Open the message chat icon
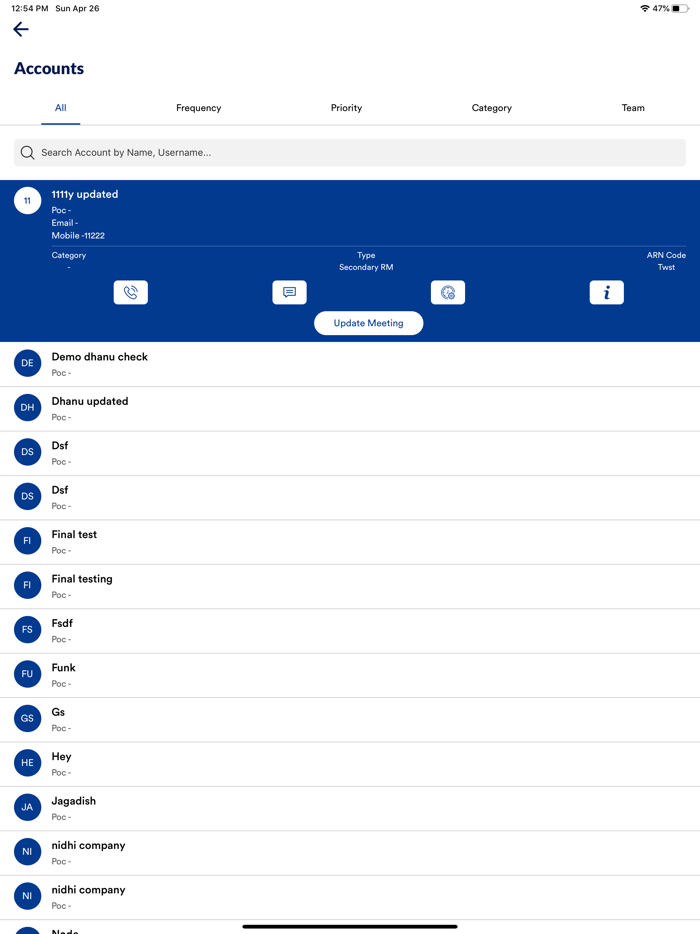Image resolution: width=700 pixels, height=934 pixels. tap(290, 292)
